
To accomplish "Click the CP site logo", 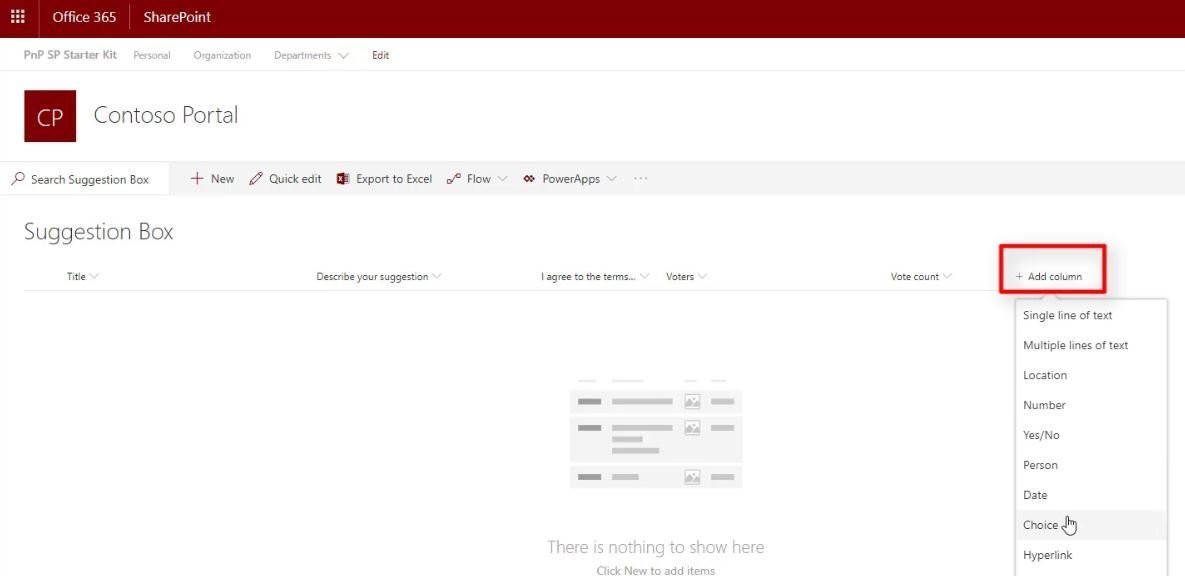I will (x=50, y=116).
